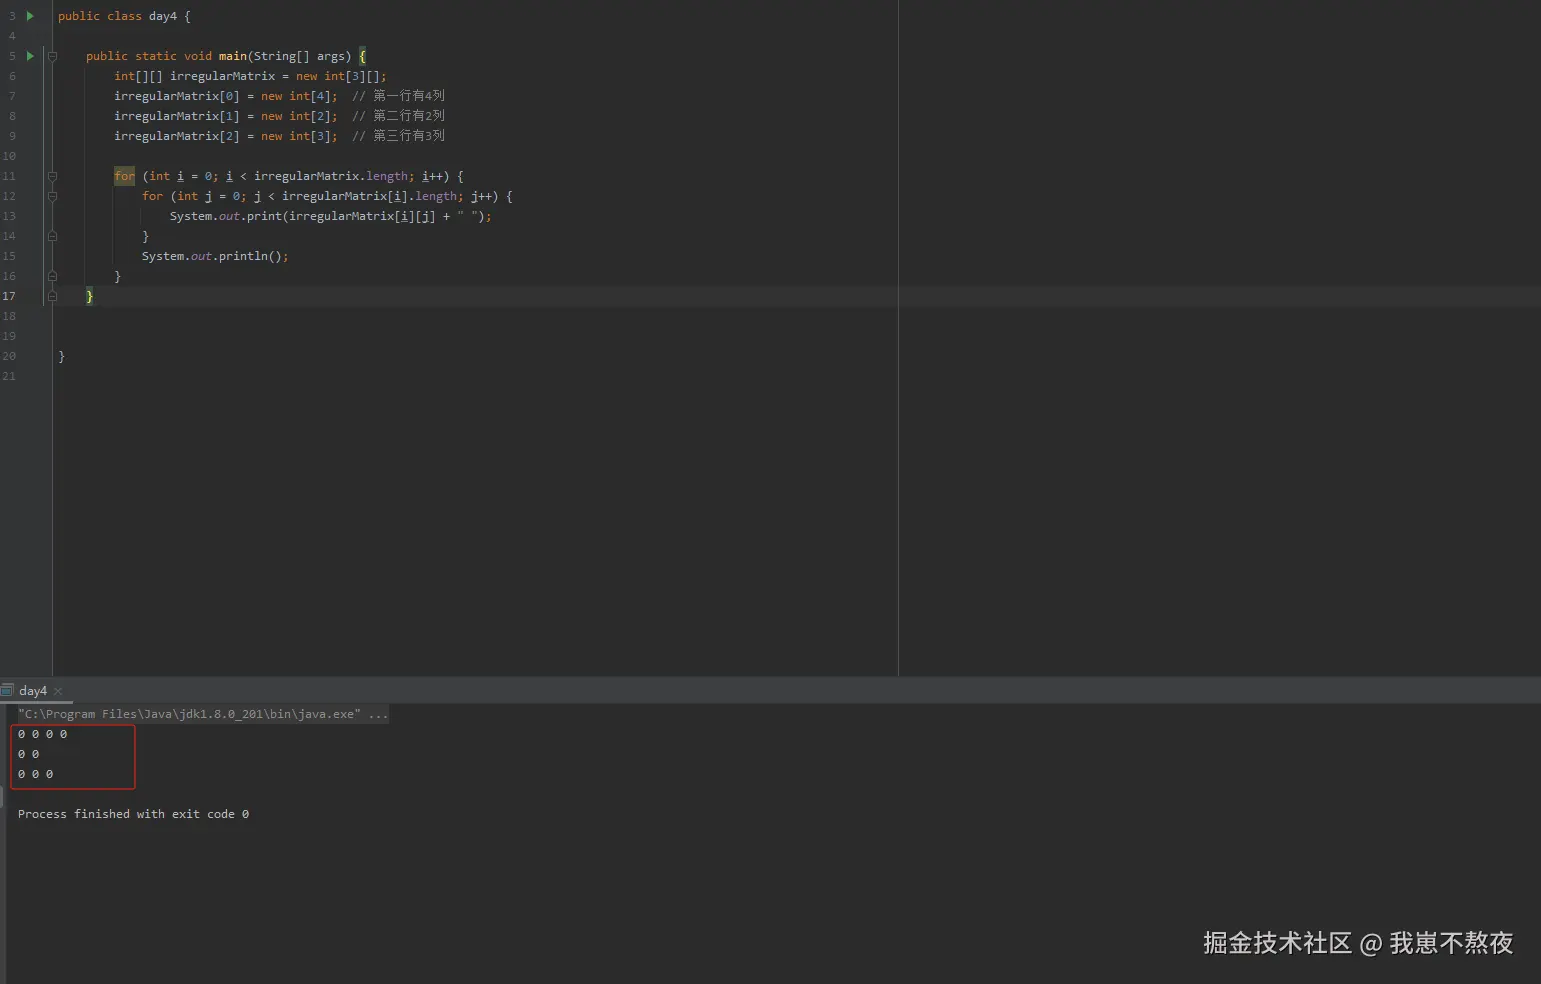Click the comment '第三行有3列'
Image resolution: width=1541 pixels, height=984 pixels.
point(409,136)
